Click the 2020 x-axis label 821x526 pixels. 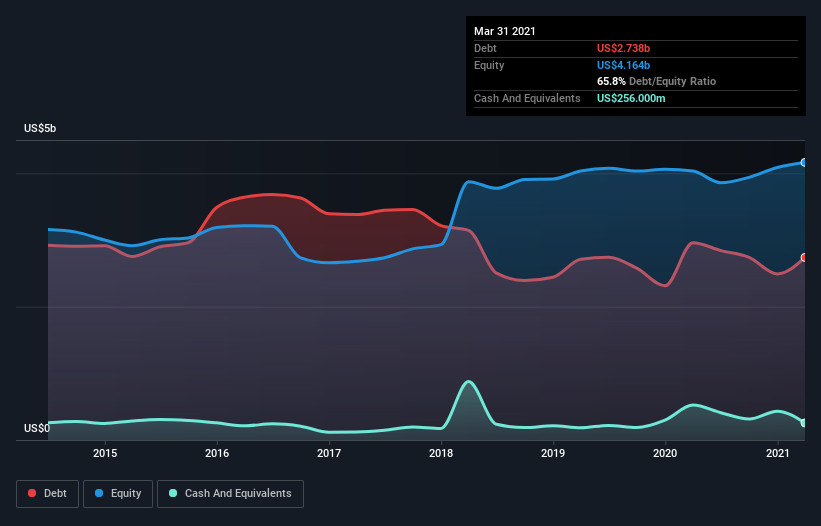coord(665,453)
